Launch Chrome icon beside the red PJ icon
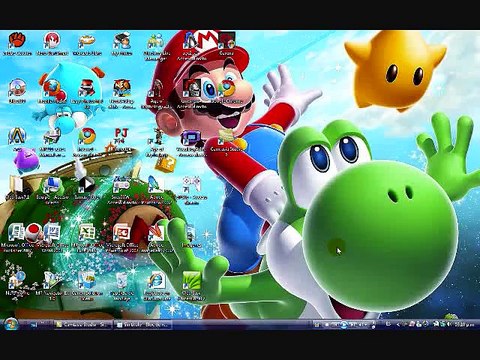Image resolution: width=480 pixels, height=360 pixels. (87, 136)
